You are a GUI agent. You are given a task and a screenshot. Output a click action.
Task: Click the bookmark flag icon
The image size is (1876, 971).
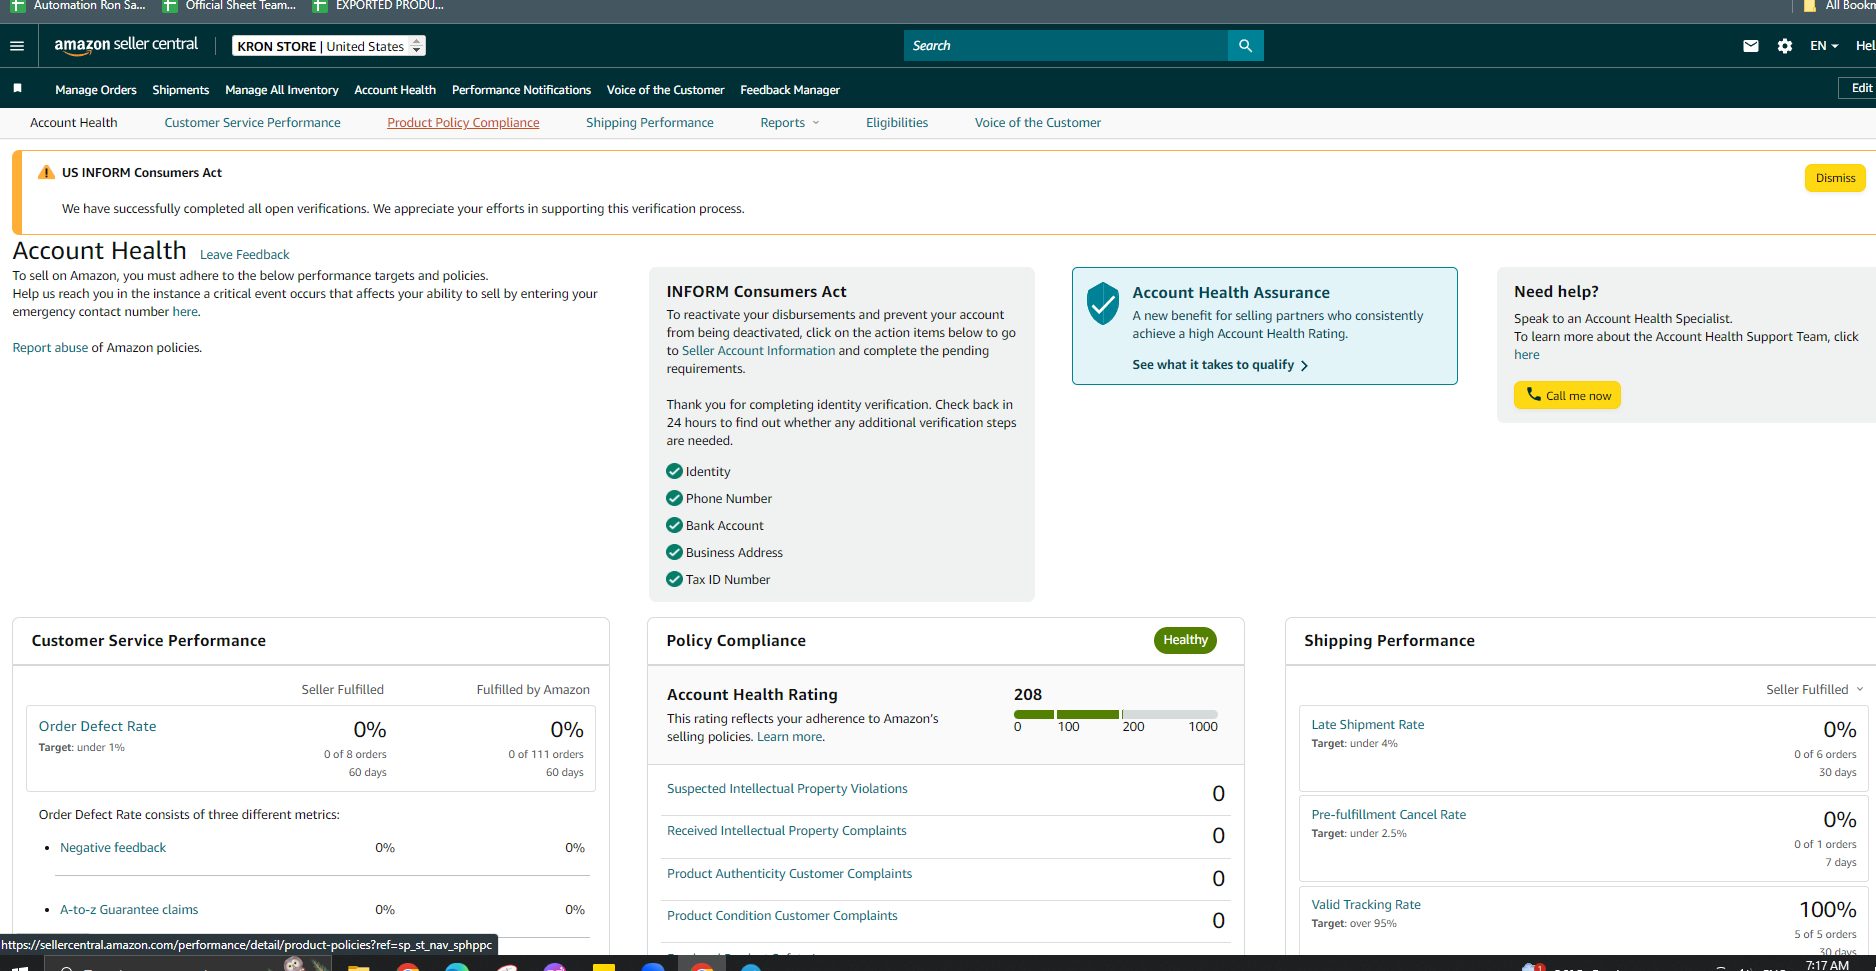pyautogui.click(x=17, y=89)
